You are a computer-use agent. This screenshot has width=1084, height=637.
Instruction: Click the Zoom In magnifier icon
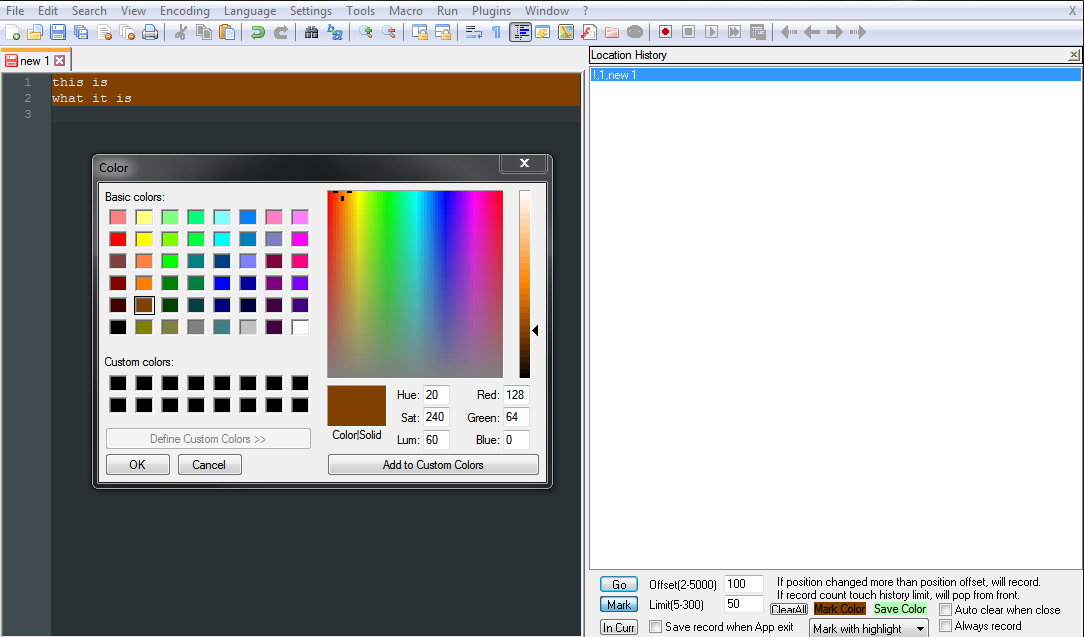tap(366, 32)
